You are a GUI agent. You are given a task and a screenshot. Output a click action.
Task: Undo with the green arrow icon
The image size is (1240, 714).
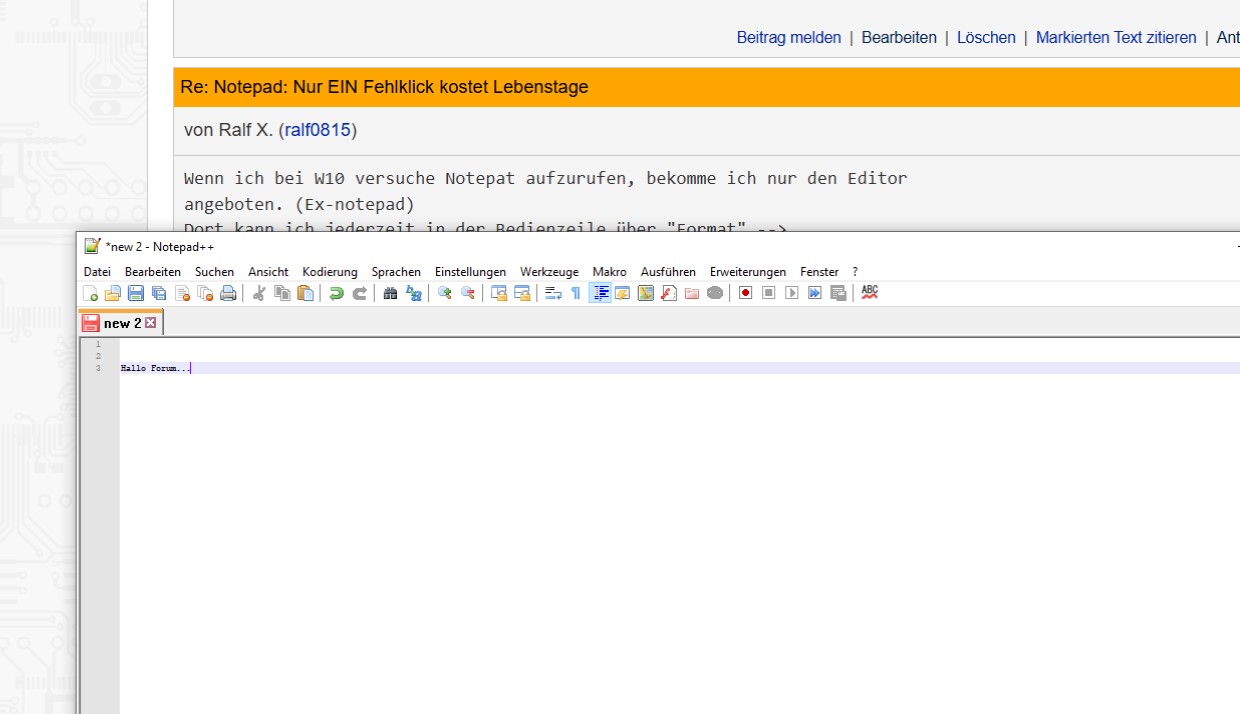336,293
